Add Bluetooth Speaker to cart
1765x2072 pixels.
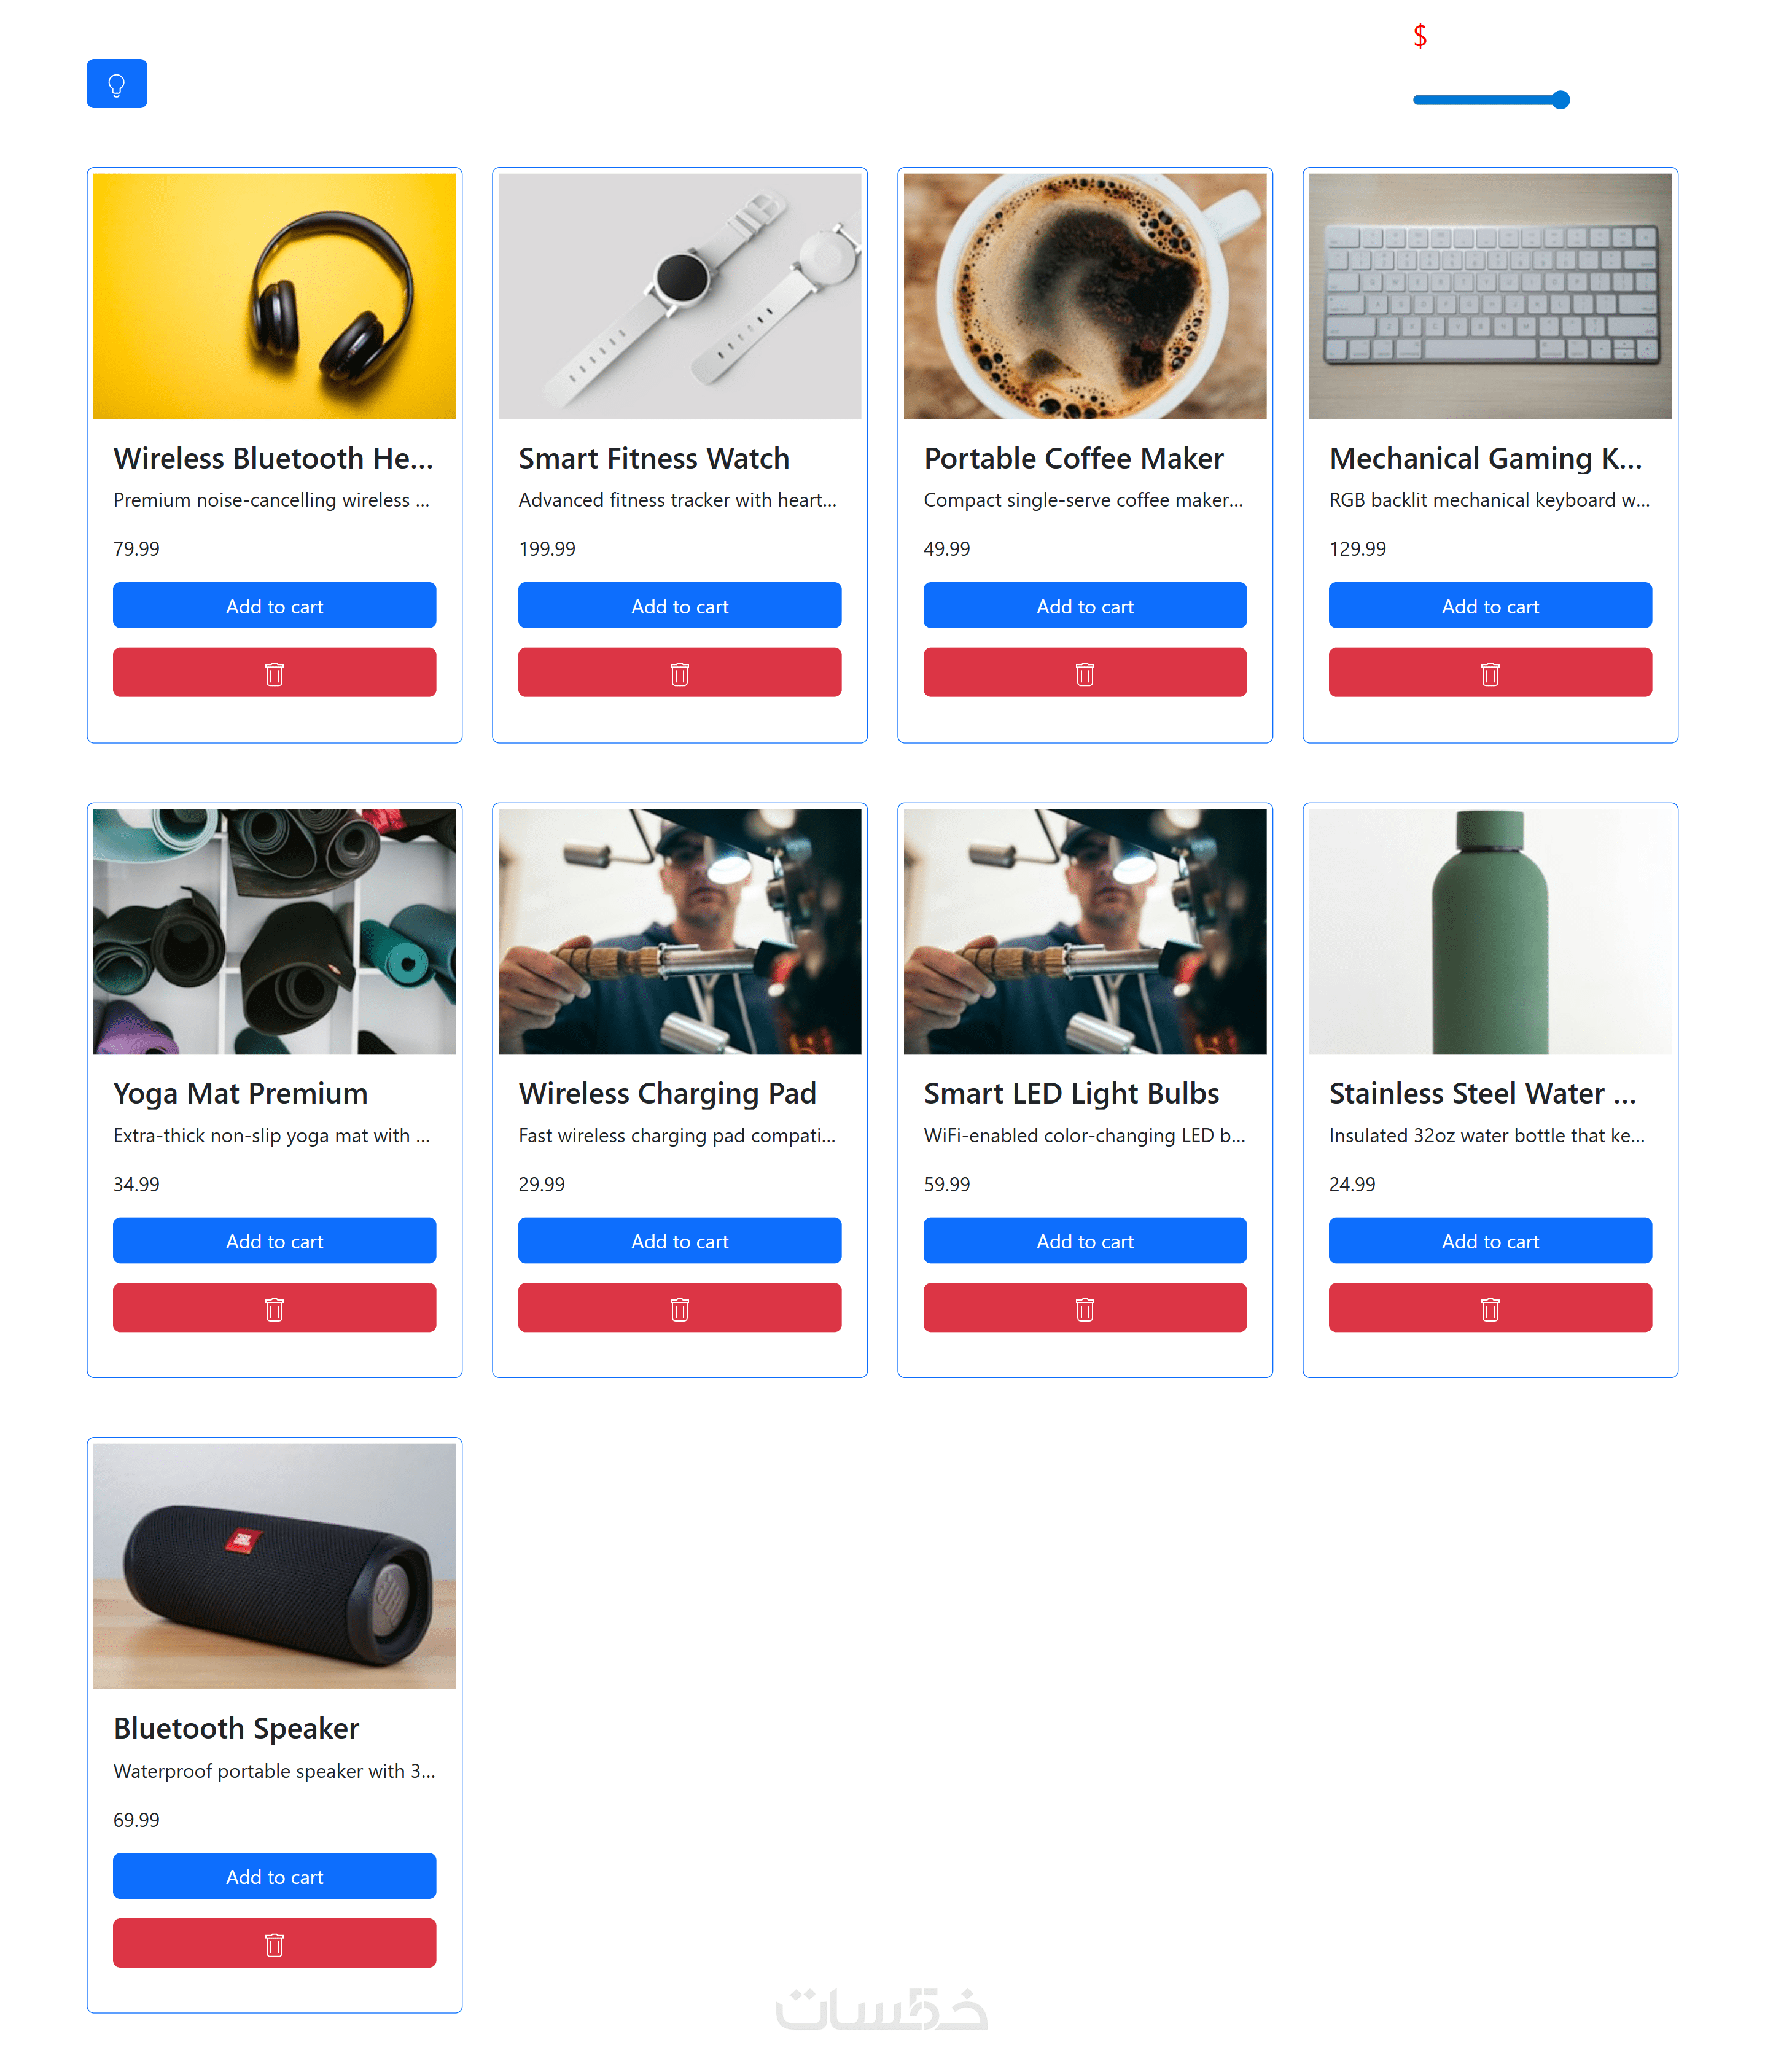[274, 1876]
